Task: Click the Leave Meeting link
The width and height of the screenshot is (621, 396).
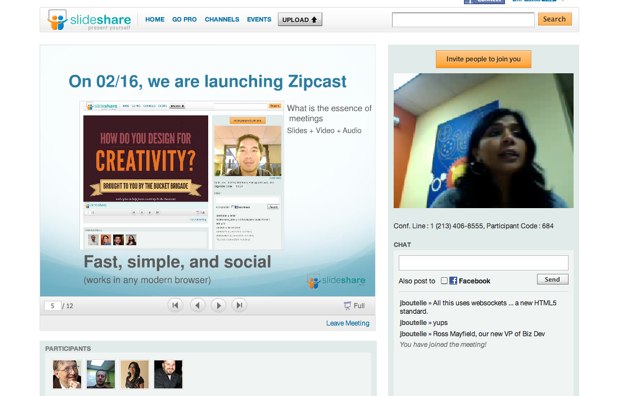Action: [348, 323]
